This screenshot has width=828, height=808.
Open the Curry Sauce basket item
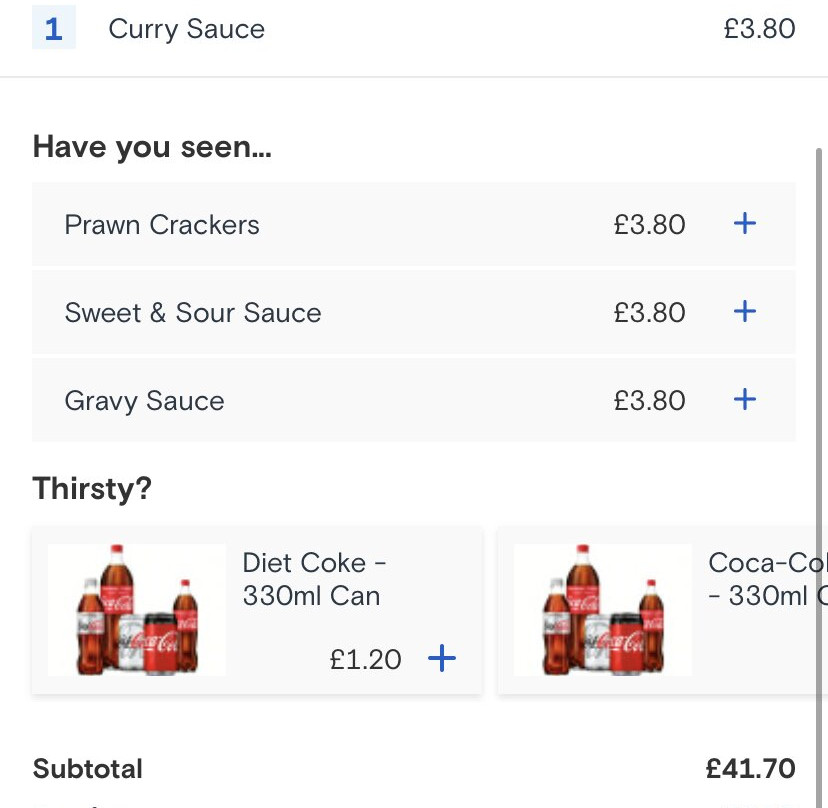tap(186, 29)
